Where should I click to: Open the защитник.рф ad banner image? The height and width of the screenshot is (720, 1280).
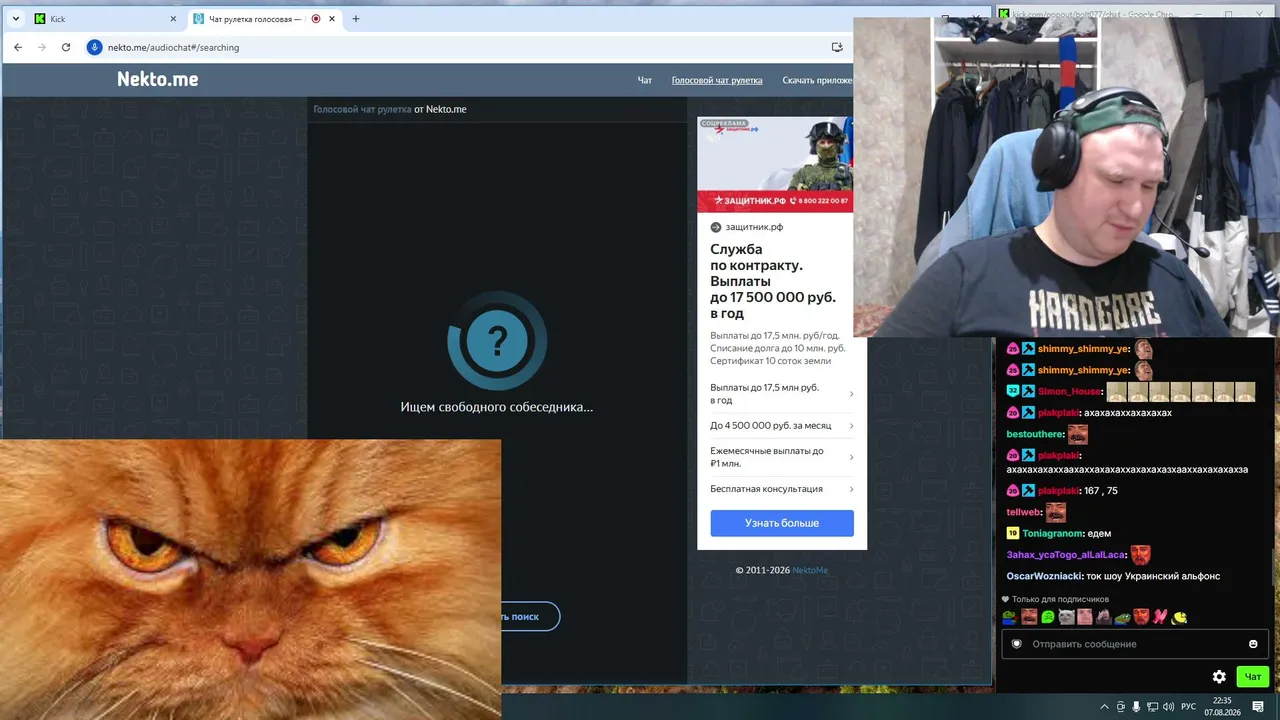click(775, 165)
